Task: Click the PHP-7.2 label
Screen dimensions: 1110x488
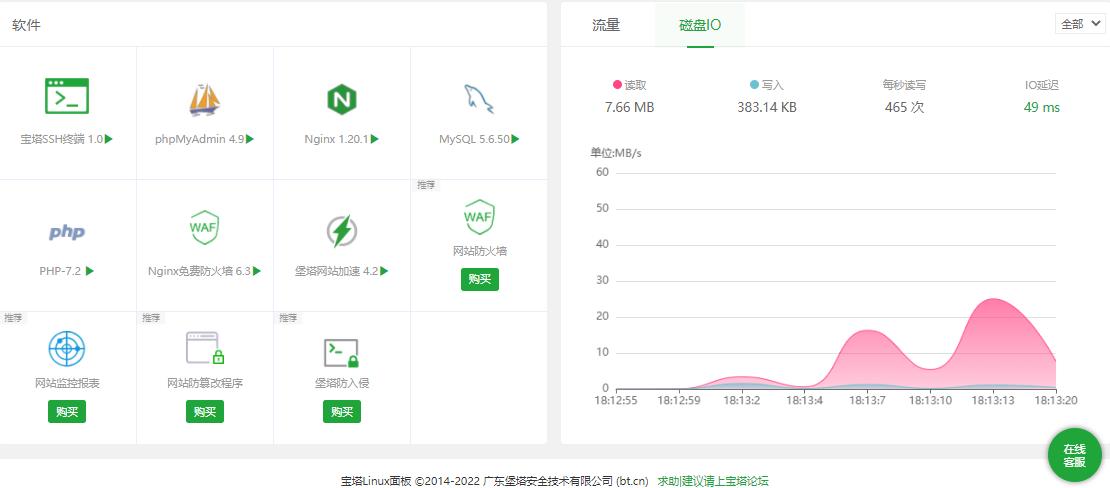Action: (61, 271)
